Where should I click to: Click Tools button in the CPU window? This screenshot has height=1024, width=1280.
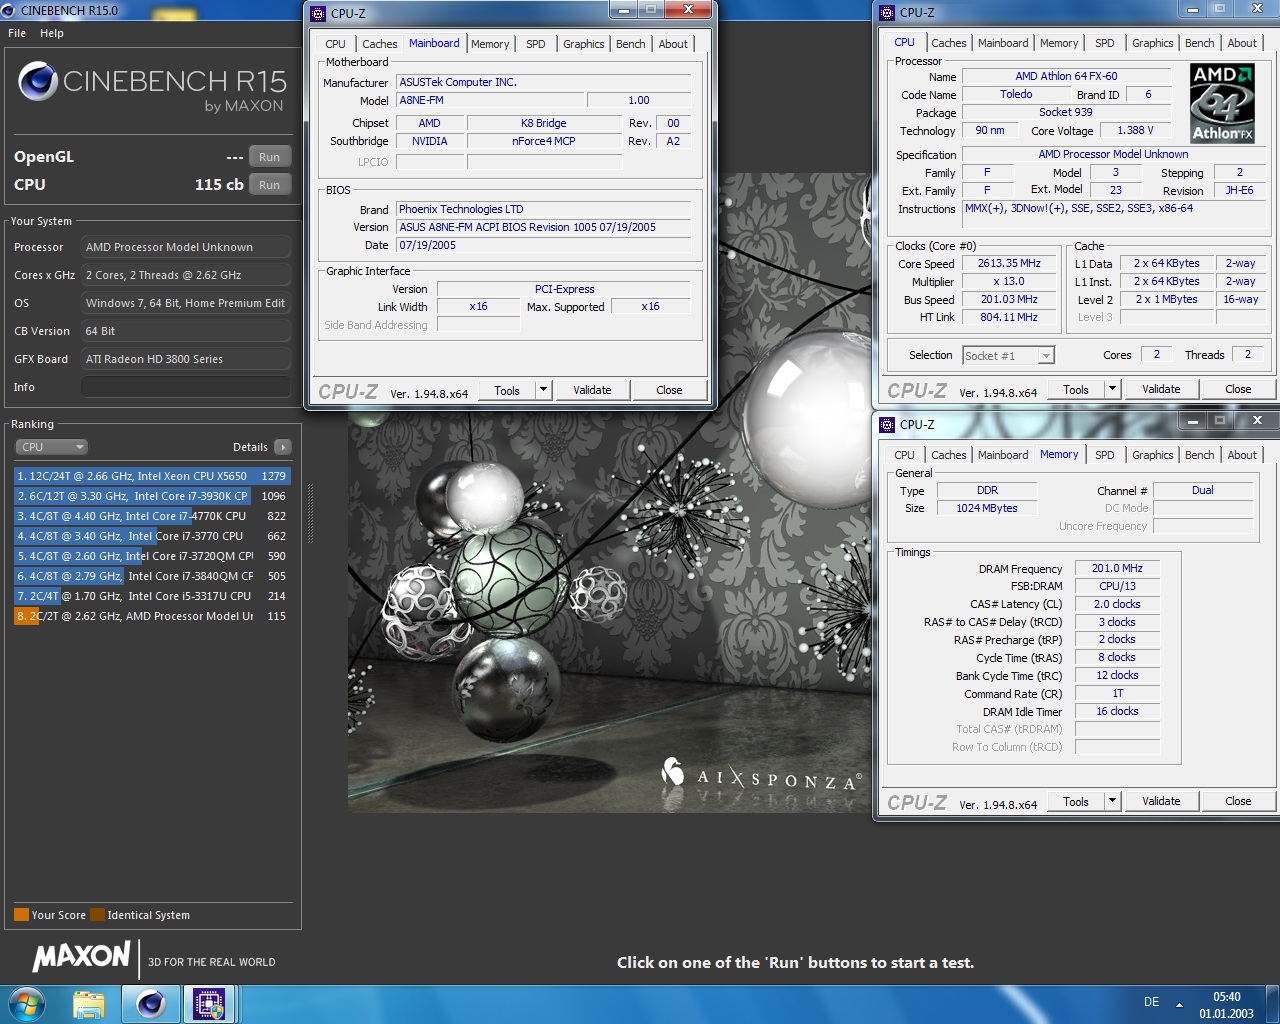click(1076, 389)
